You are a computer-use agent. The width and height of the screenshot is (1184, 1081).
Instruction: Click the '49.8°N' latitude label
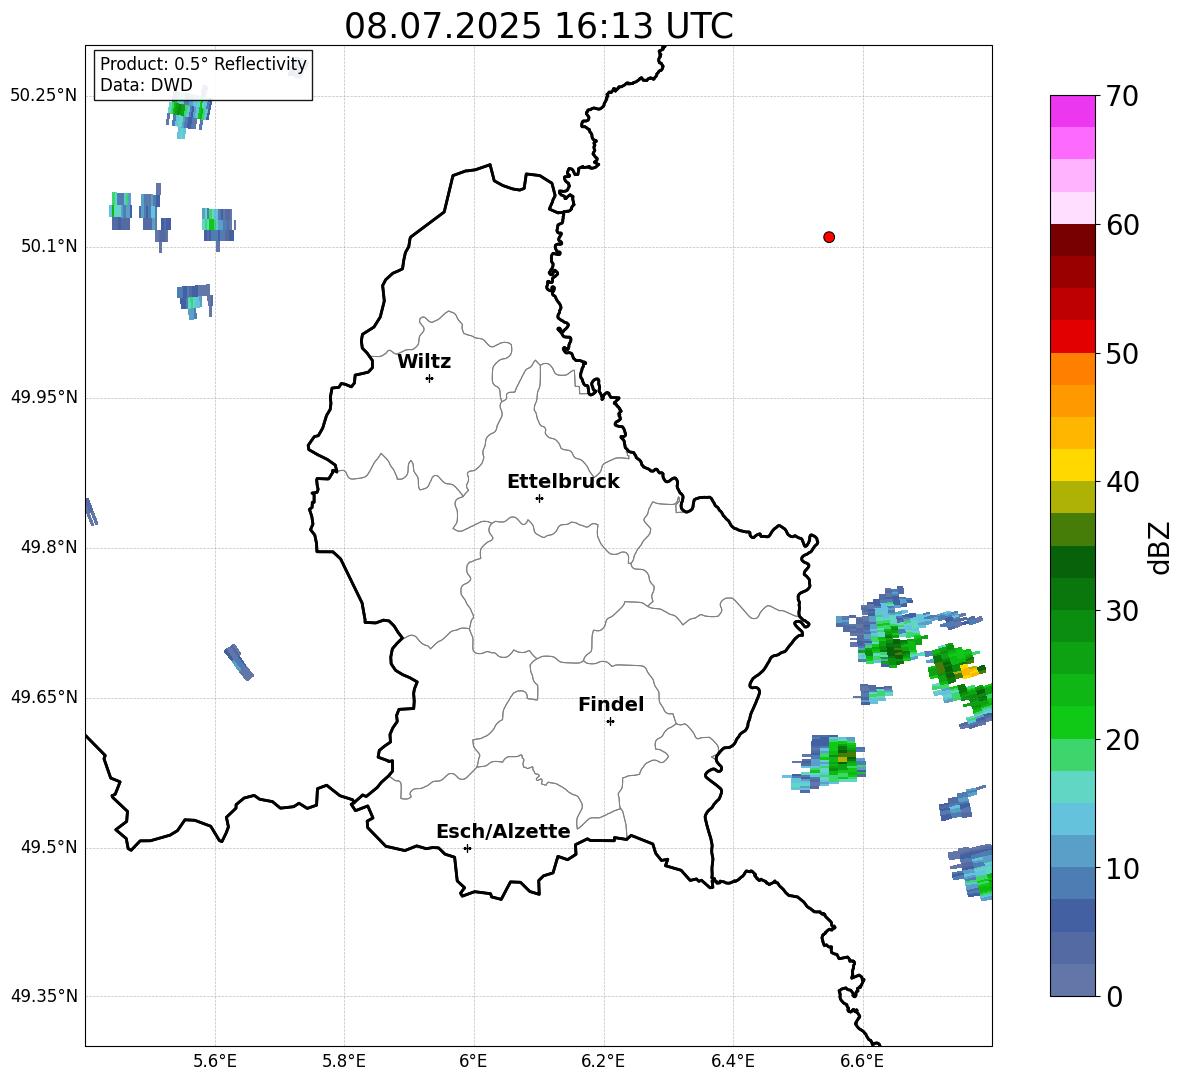tap(48, 547)
